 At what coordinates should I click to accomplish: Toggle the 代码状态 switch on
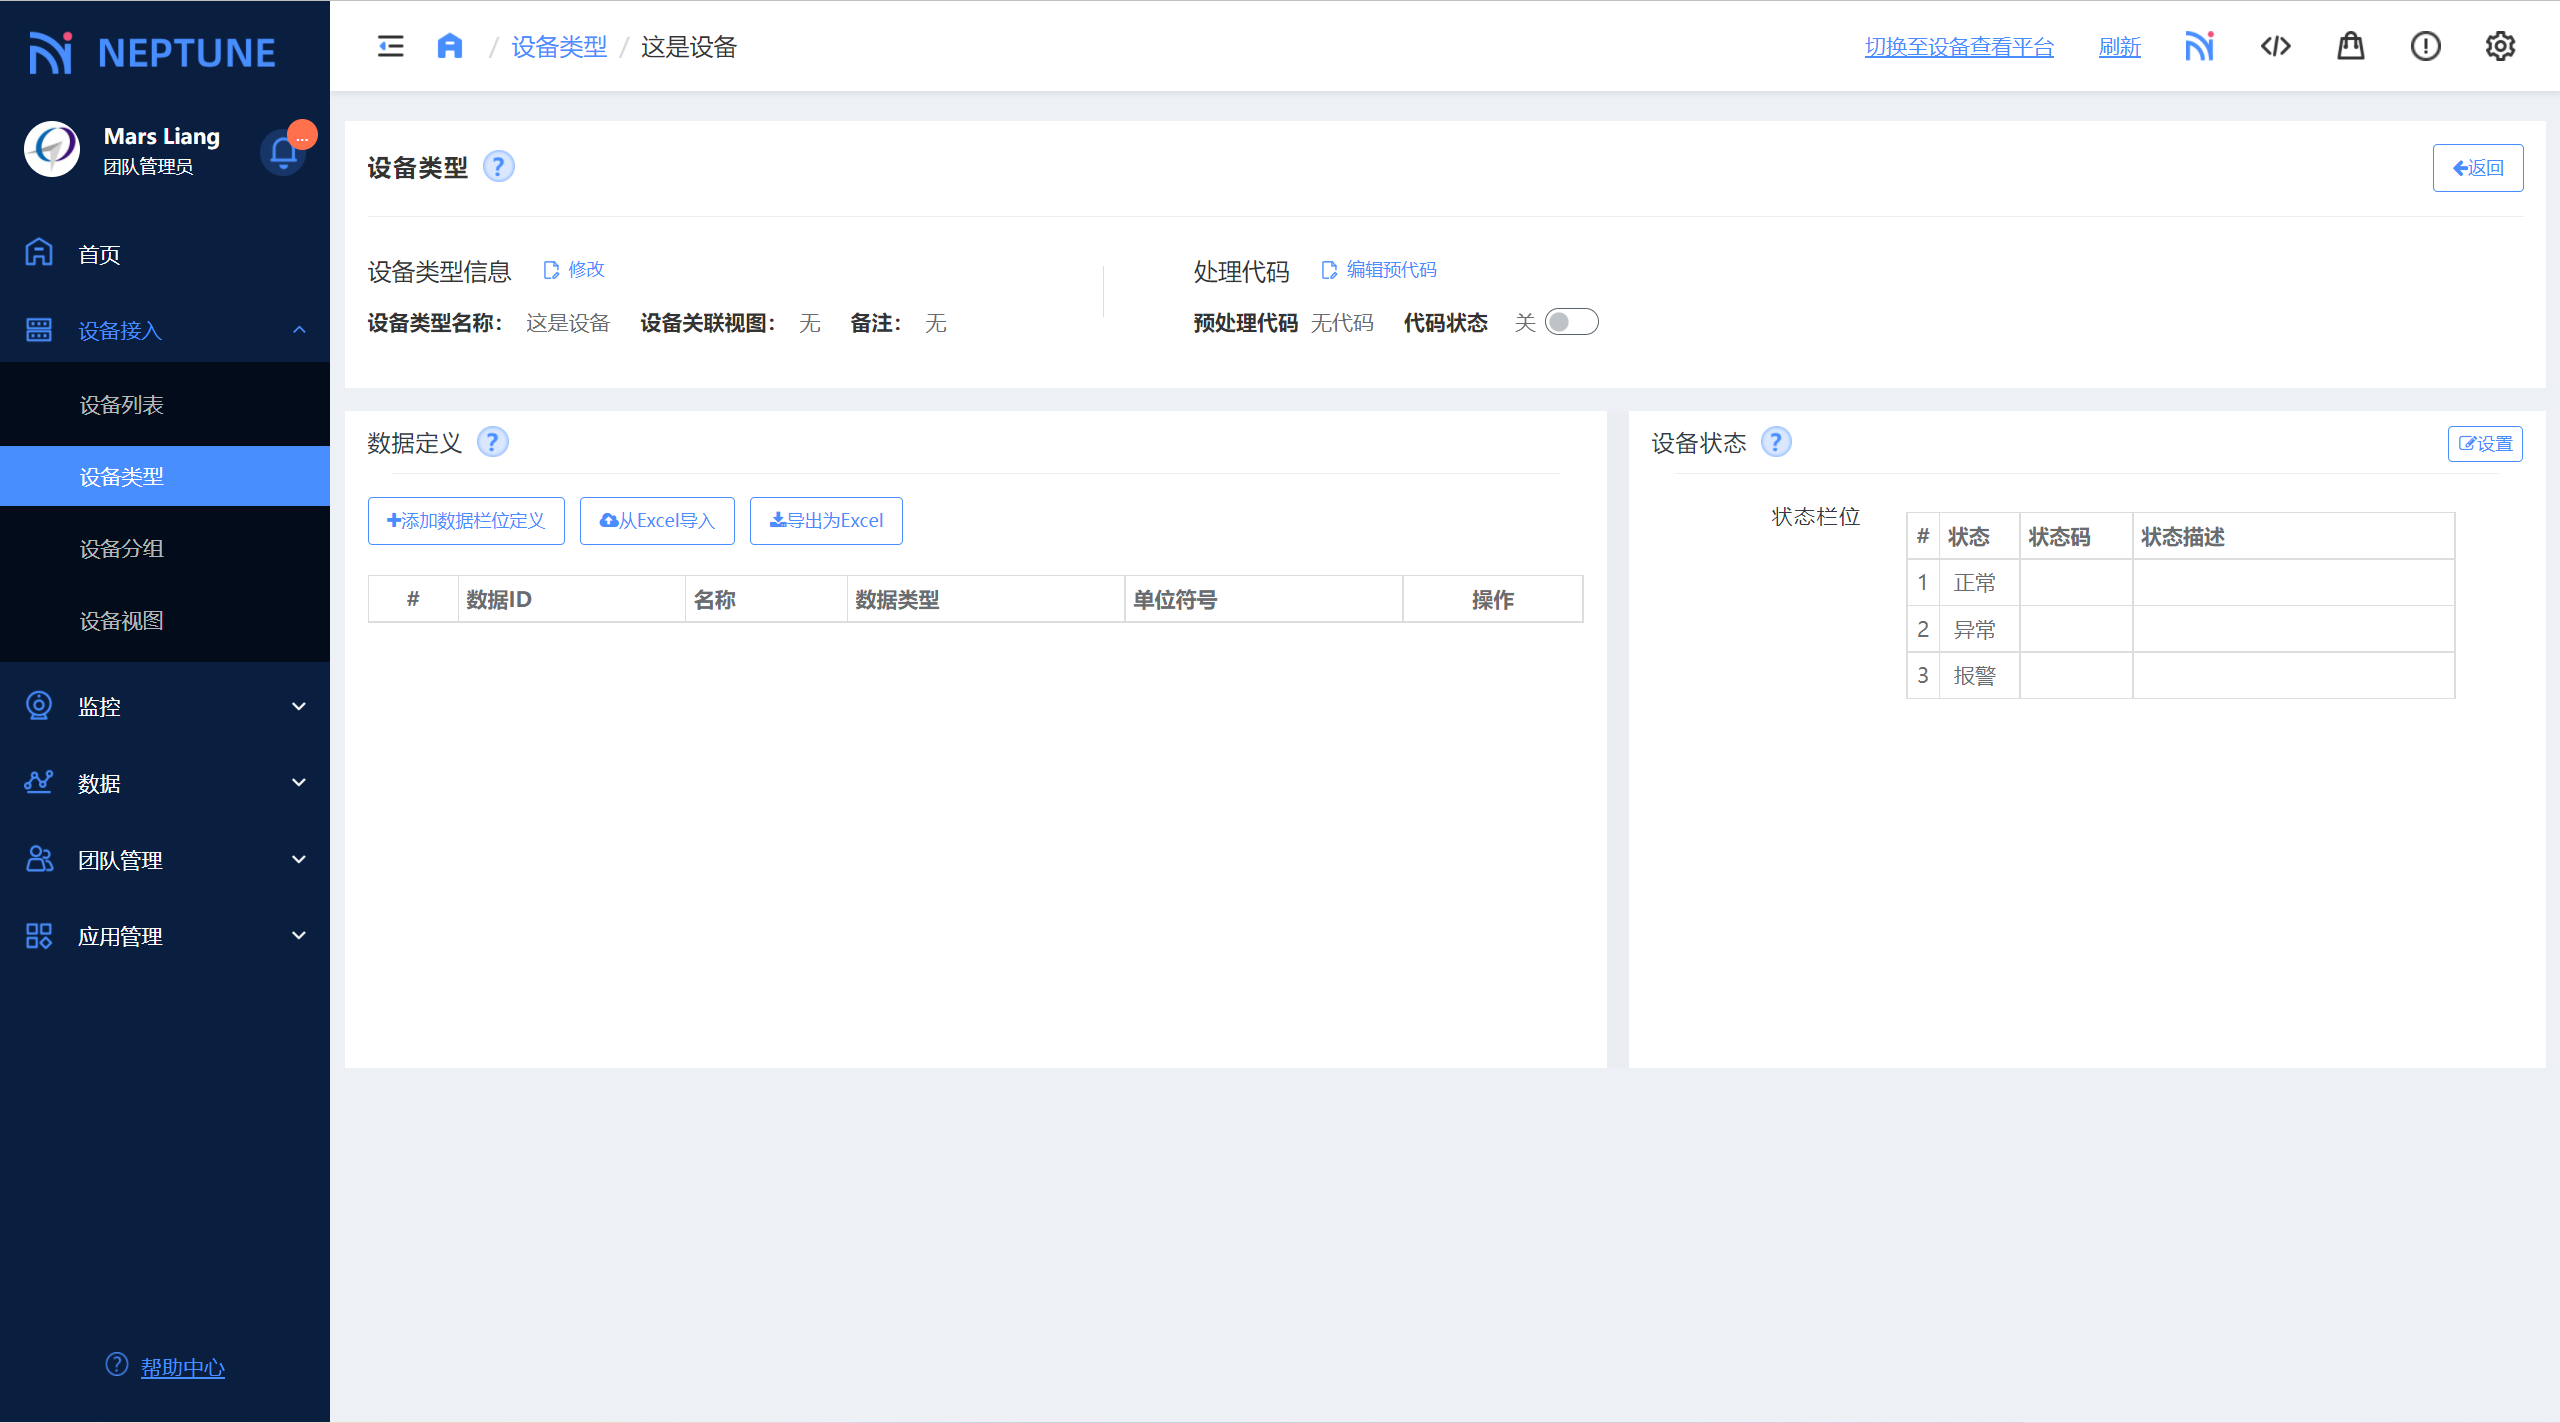point(1571,322)
